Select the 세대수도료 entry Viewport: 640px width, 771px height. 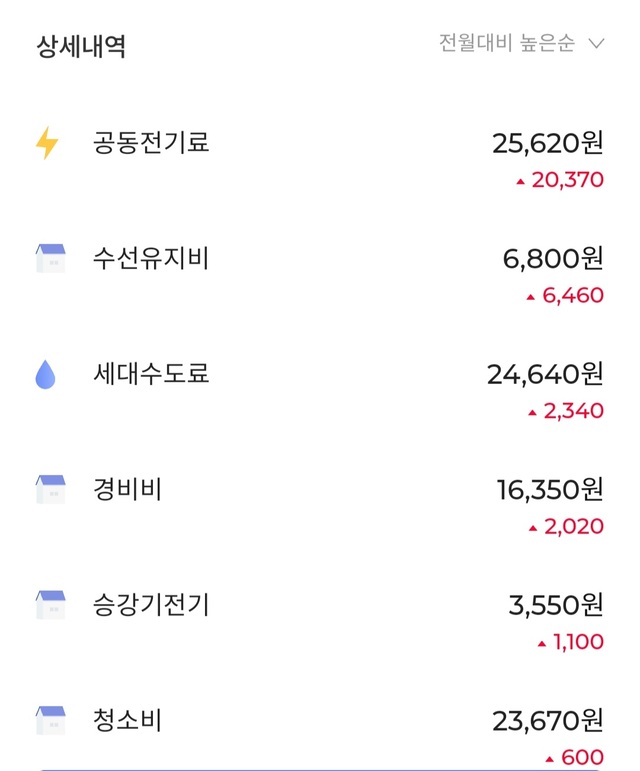151,375
